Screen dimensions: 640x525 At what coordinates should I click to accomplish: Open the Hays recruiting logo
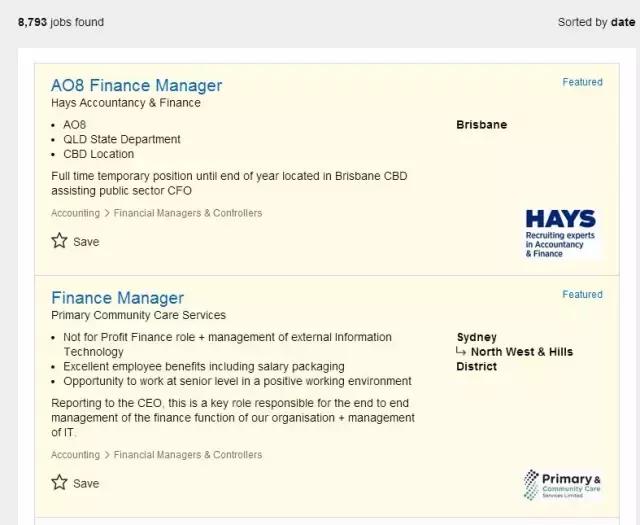point(561,233)
